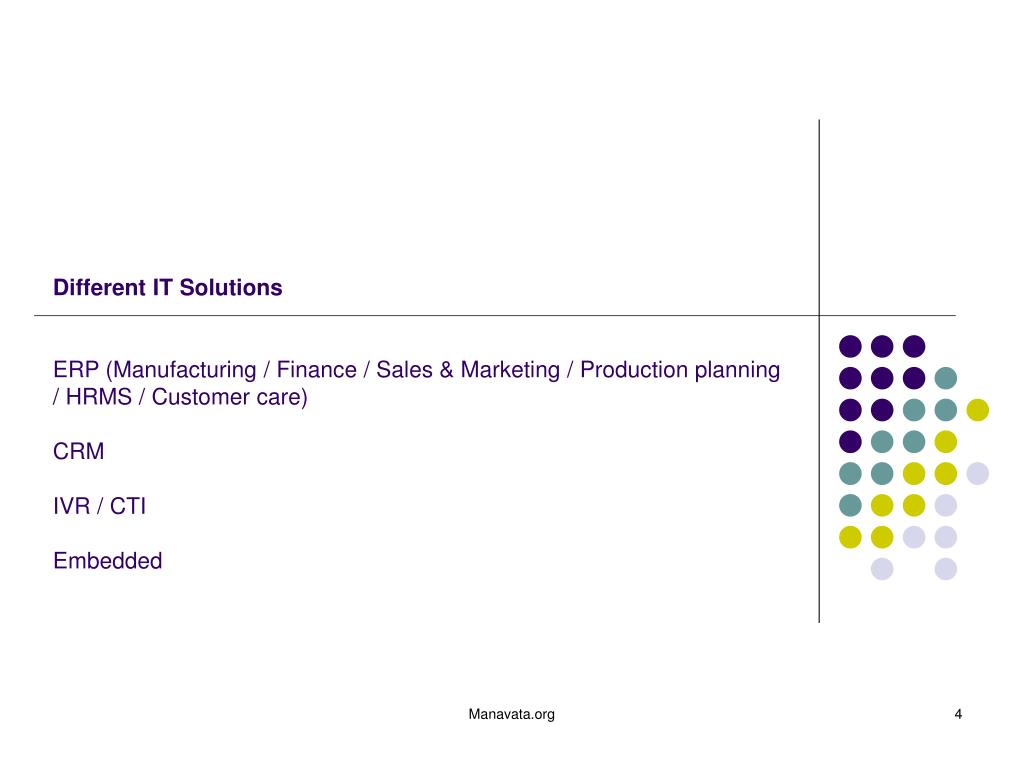The width and height of the screenshot is (1024, 768).
Task: Click the bottom-right lavender dot
Action: pos(946,569)
